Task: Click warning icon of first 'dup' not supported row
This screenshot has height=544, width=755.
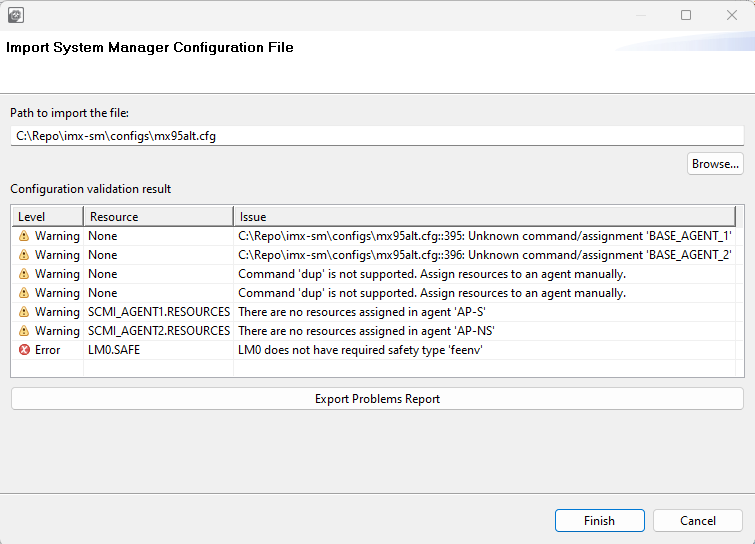Action: (x=24, y=274)
